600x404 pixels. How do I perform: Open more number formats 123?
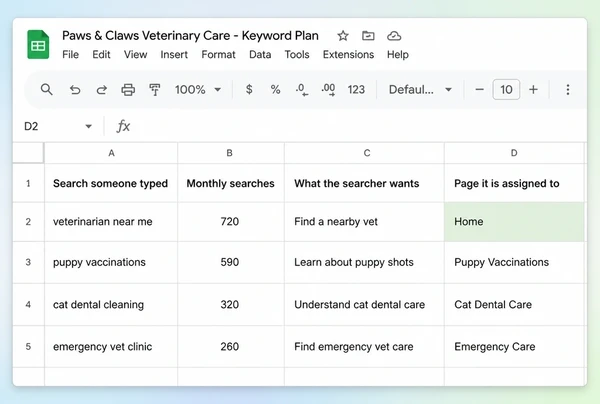point(356,90)
